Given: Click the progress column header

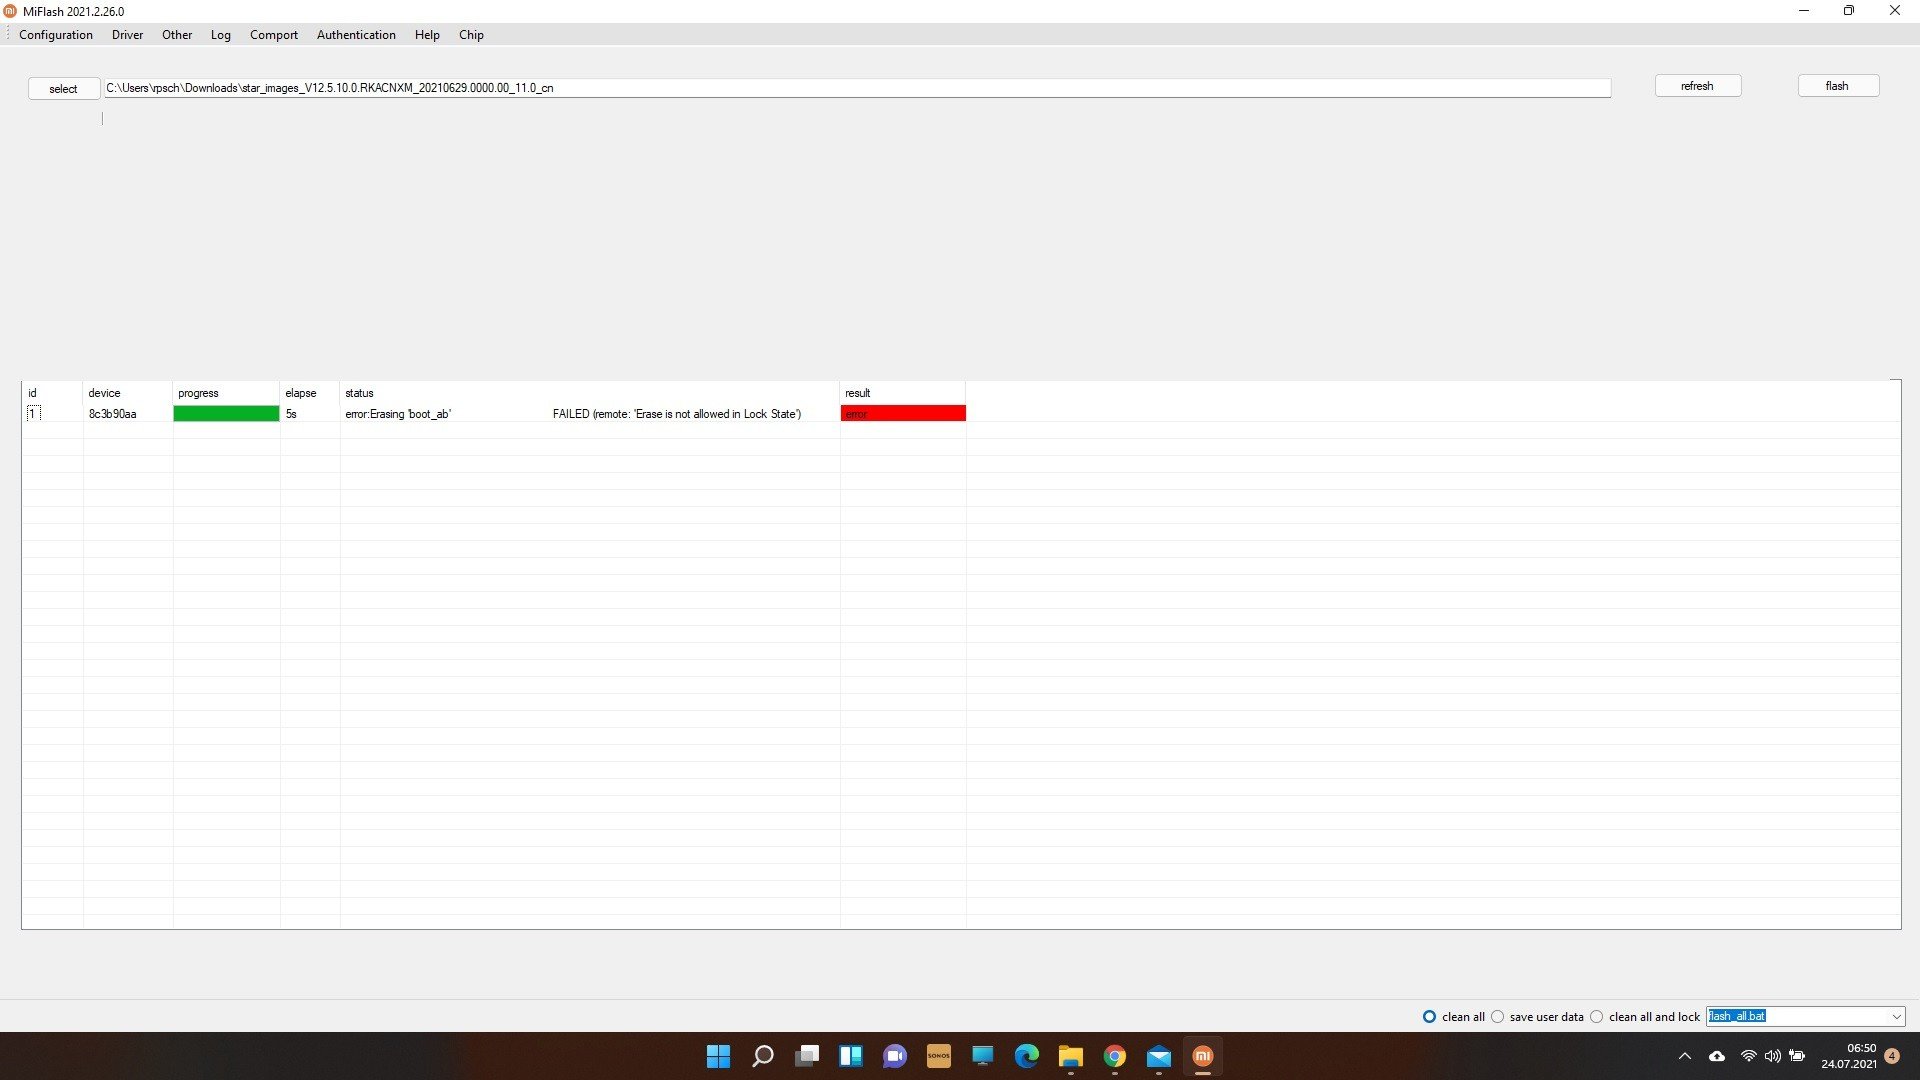Looking at the screenshot, I should click(226, 393).
